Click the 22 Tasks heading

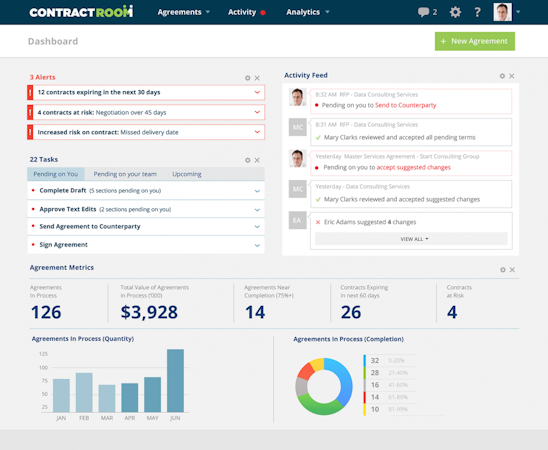pyautogui.click(x=44, y=159)
